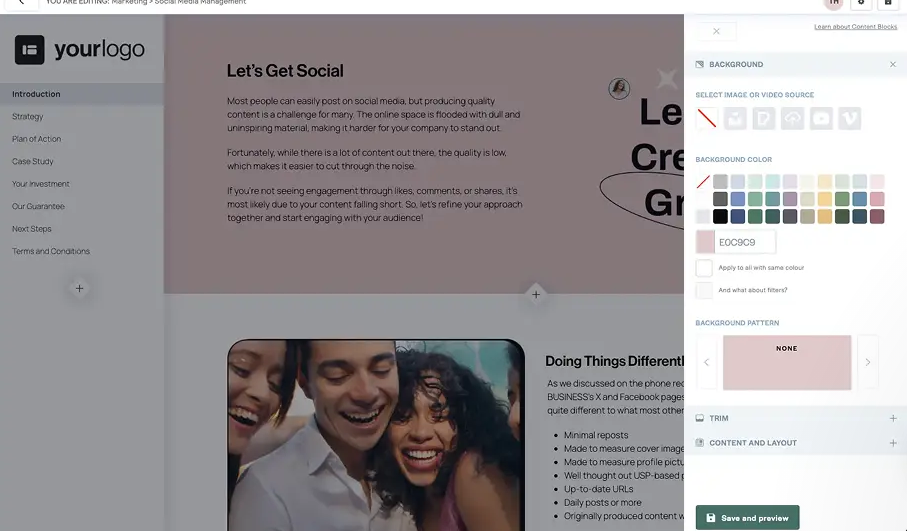This screenshot has width=907, height=531.
Task: Click the E0C9C9 hex color field
Action: point(745,242)
